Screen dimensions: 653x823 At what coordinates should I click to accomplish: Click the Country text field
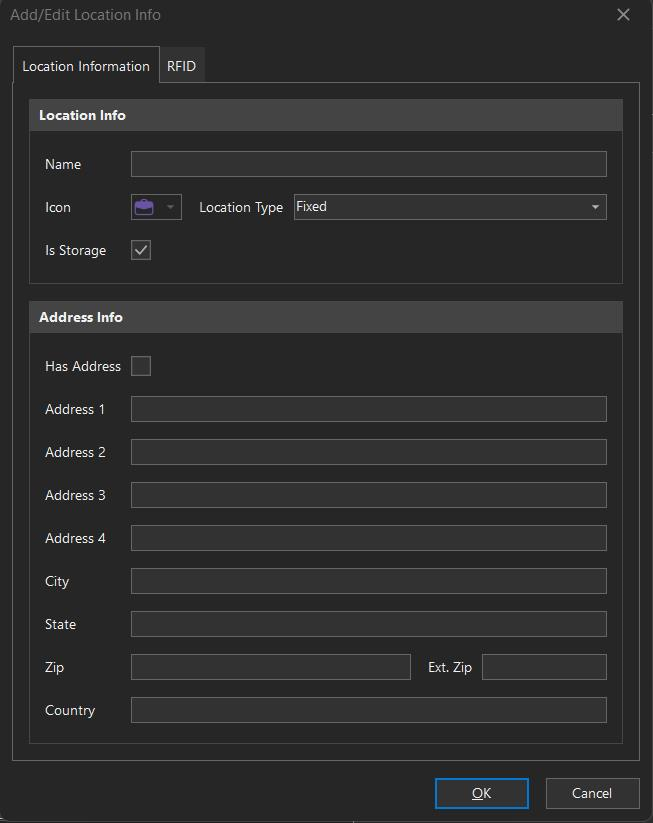pos(368,710)
